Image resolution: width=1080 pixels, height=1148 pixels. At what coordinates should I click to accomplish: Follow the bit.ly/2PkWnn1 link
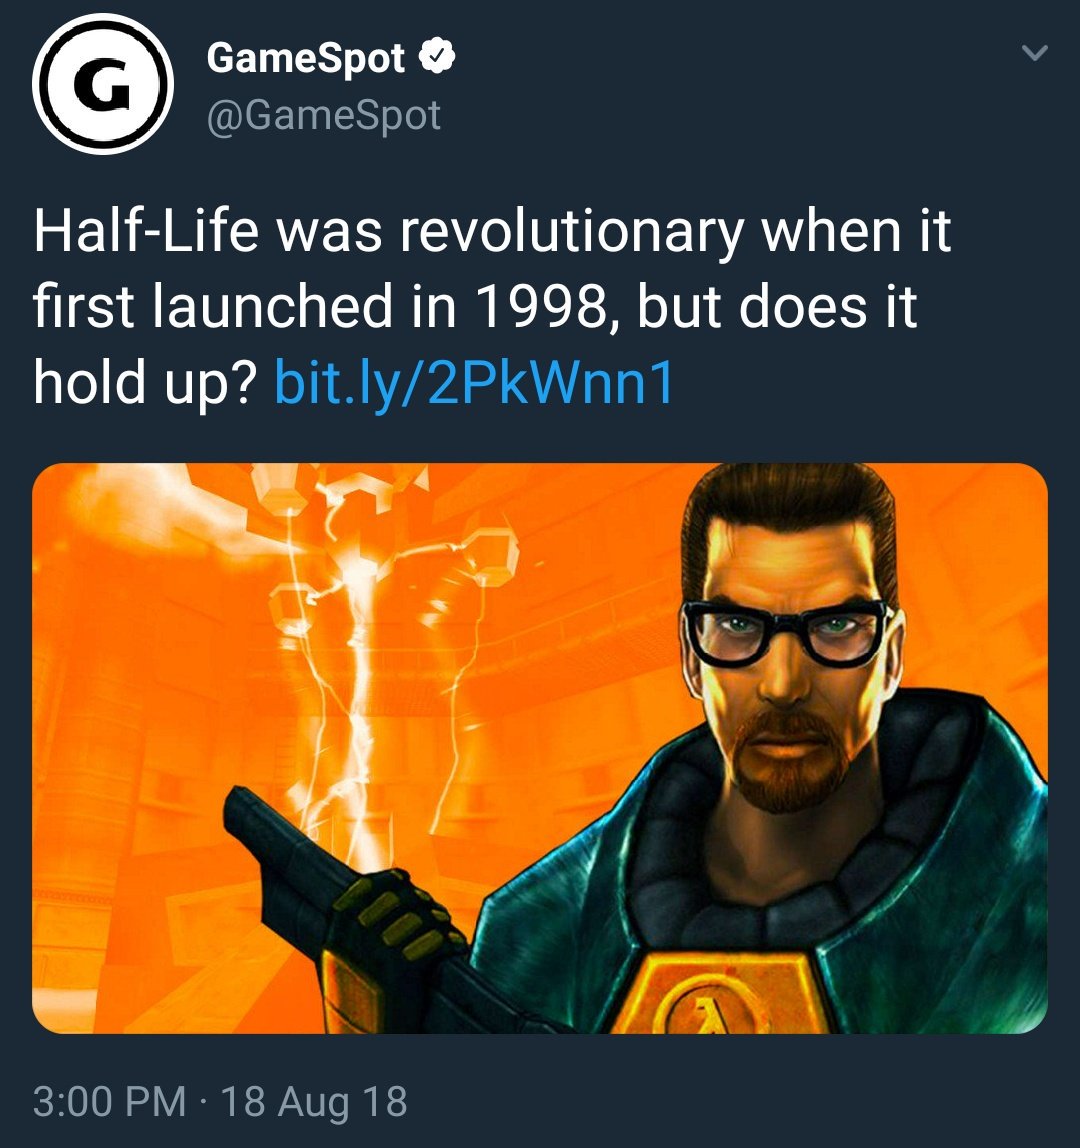tap(473, 381)
